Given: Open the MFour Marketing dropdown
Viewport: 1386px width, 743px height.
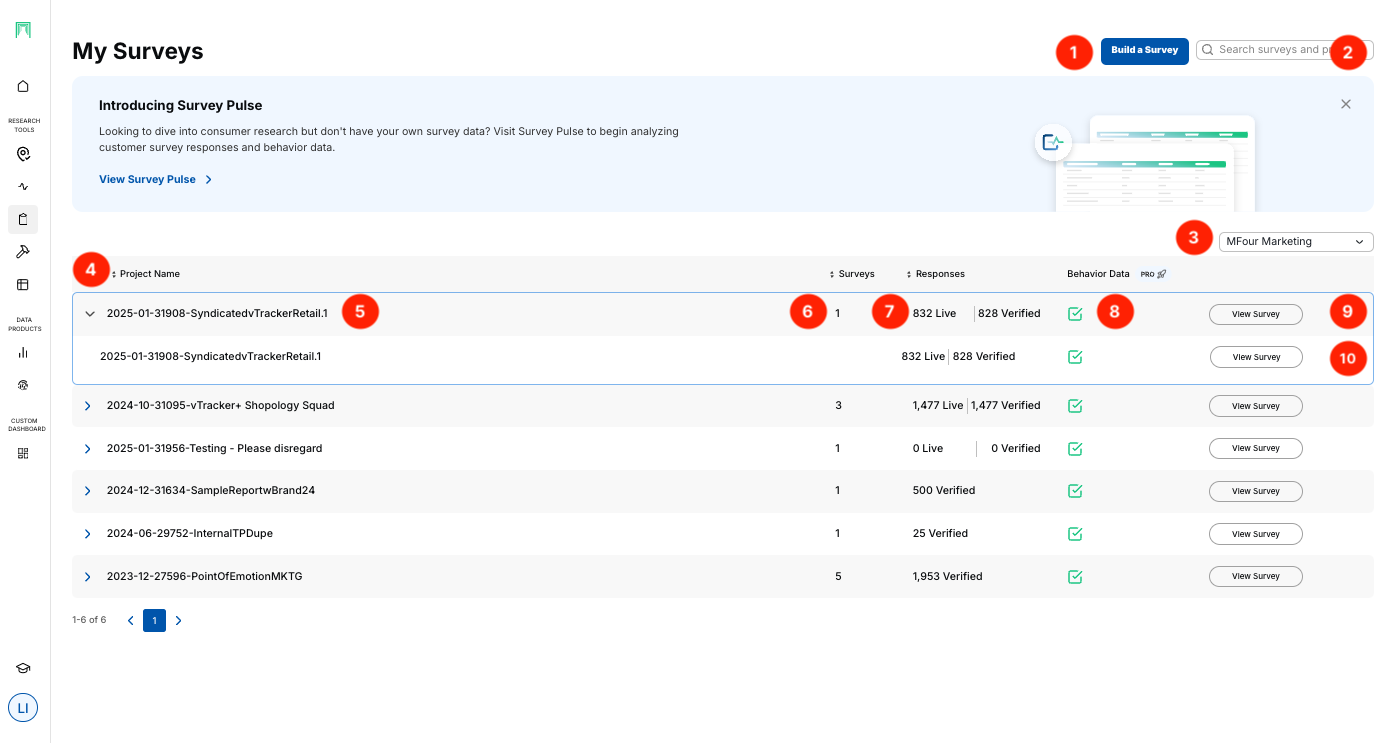Looking at the screenshot, I should pyautogui.click(x=1295, y=241).
